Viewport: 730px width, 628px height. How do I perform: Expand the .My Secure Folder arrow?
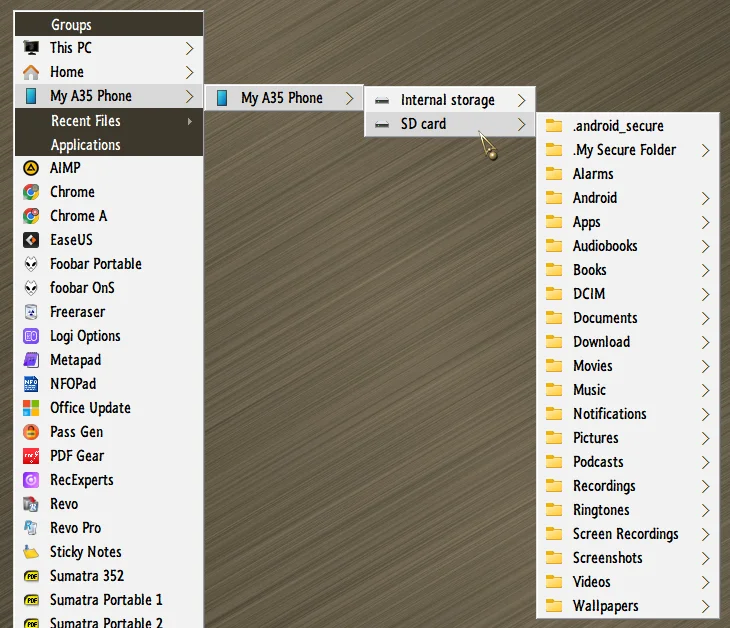(x=706, y=150)
